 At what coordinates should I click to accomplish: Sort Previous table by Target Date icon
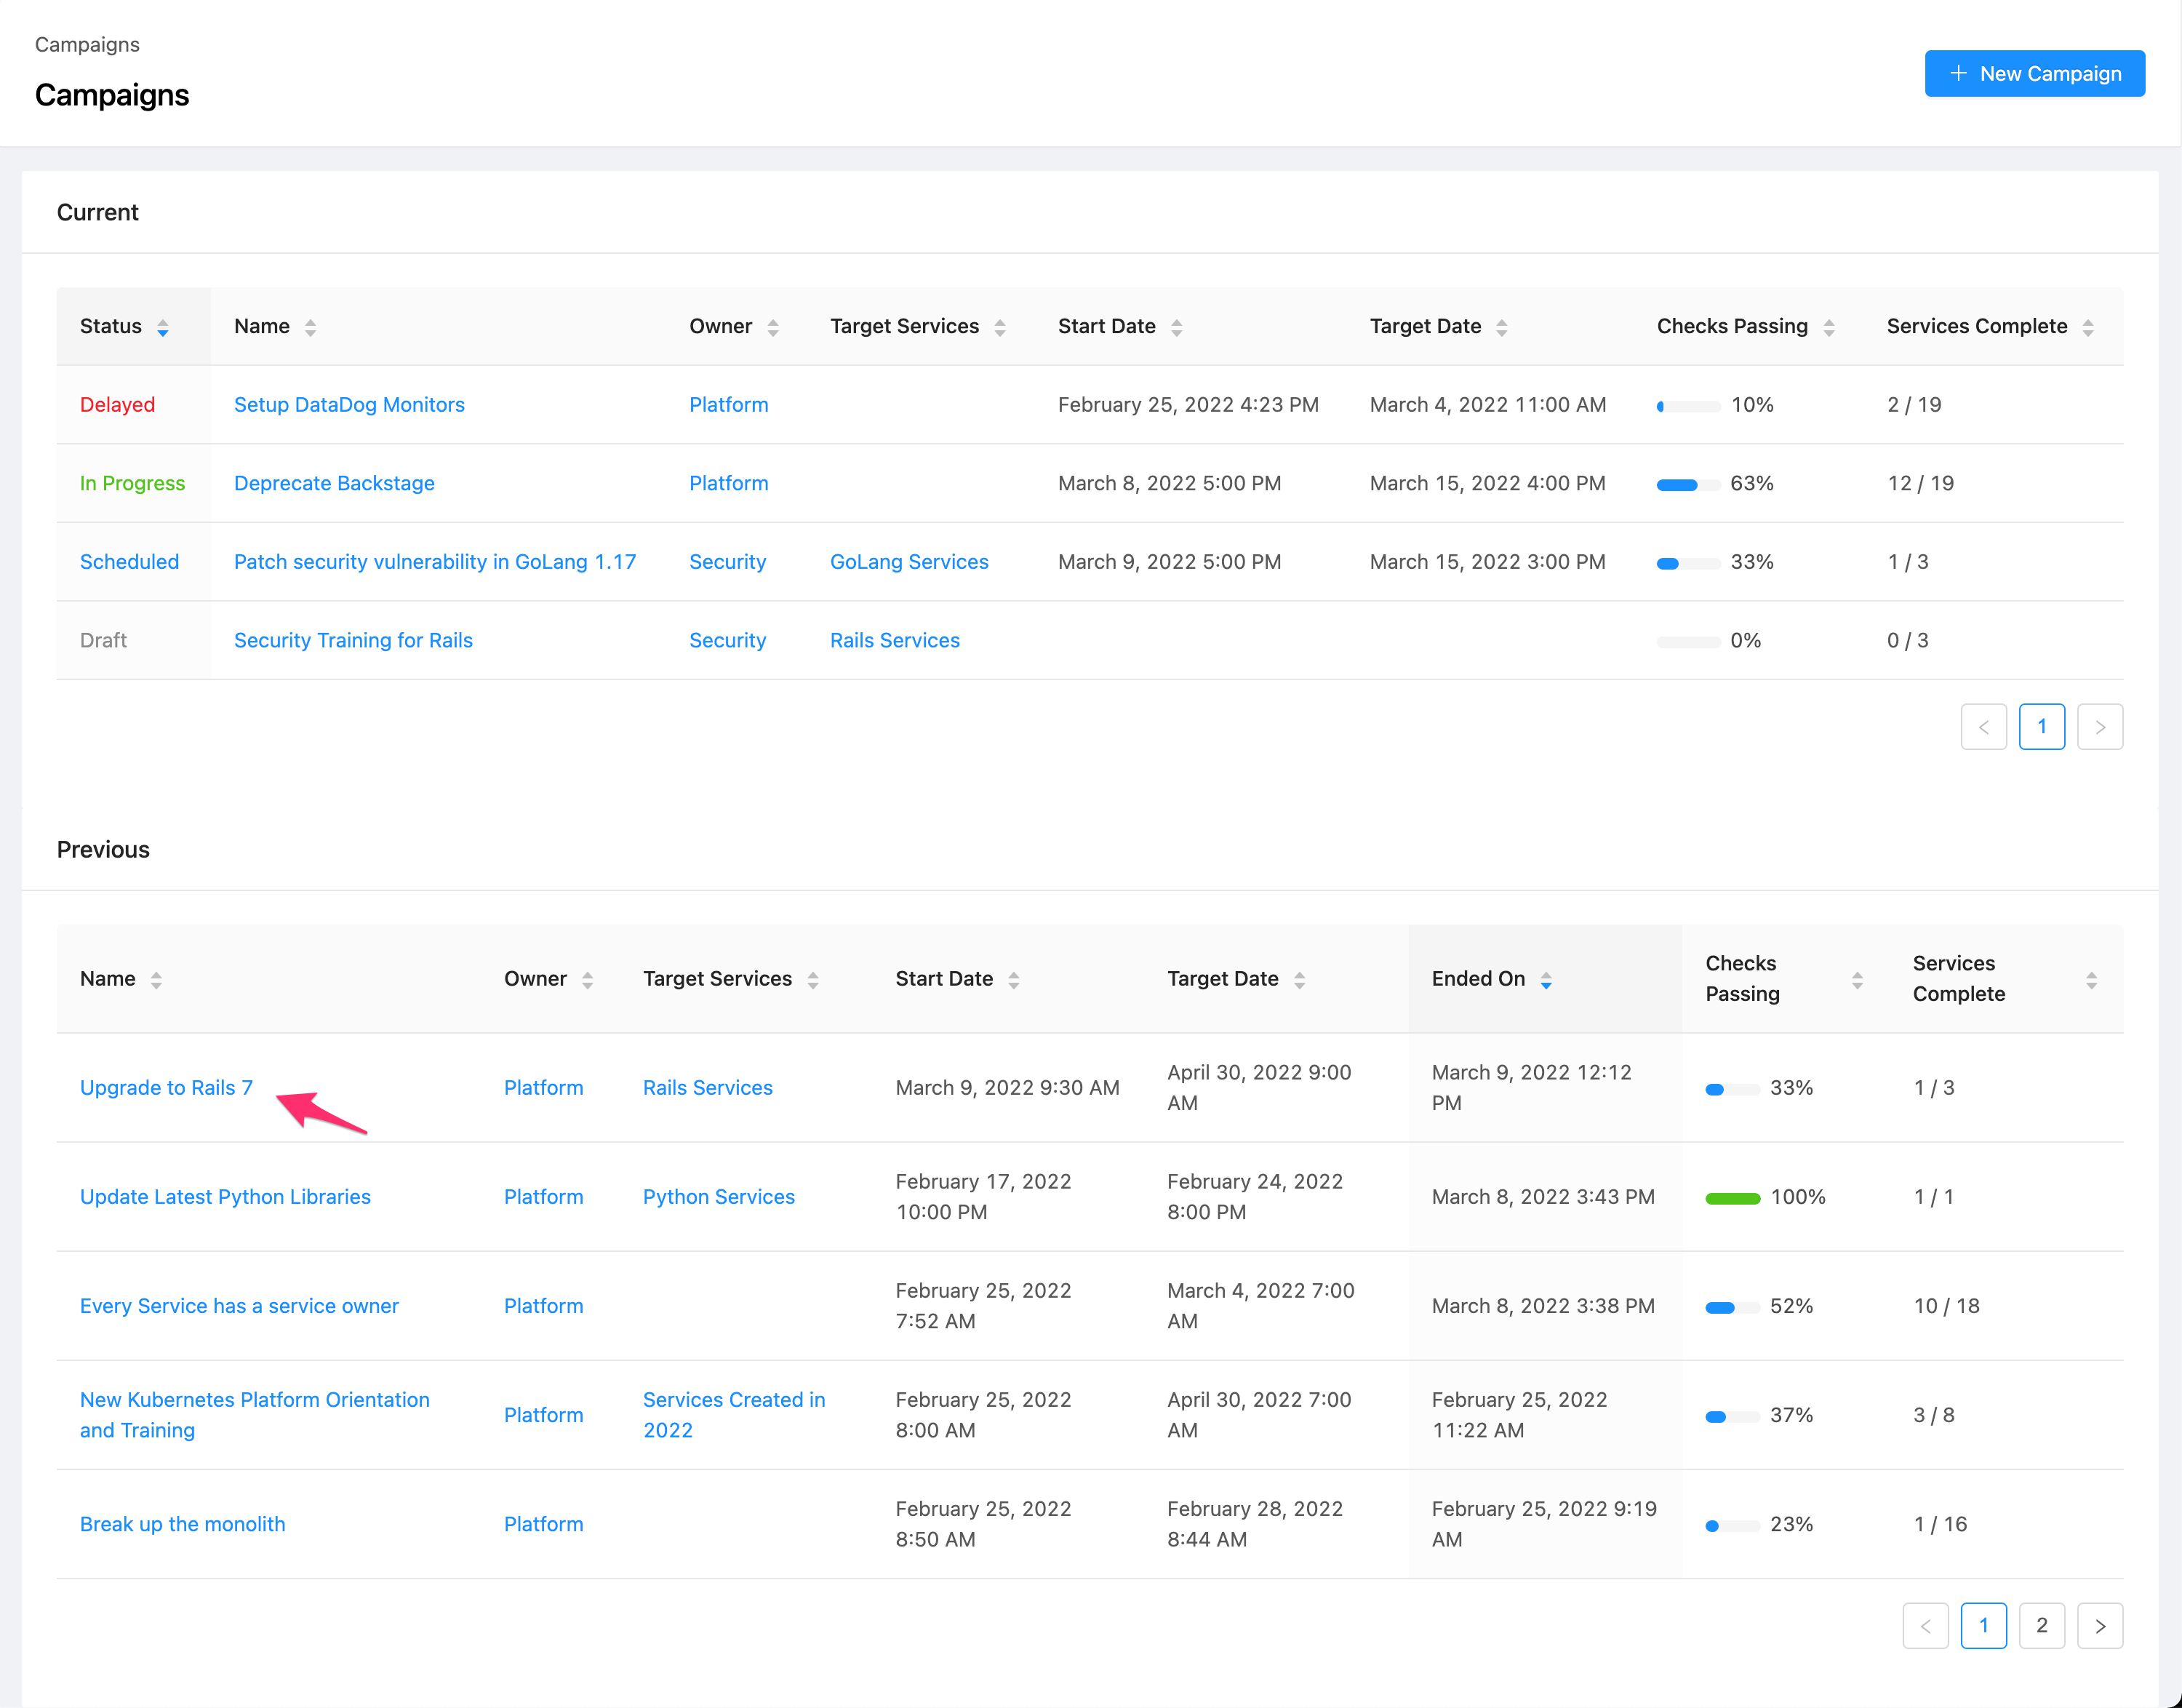[1300, 980]
